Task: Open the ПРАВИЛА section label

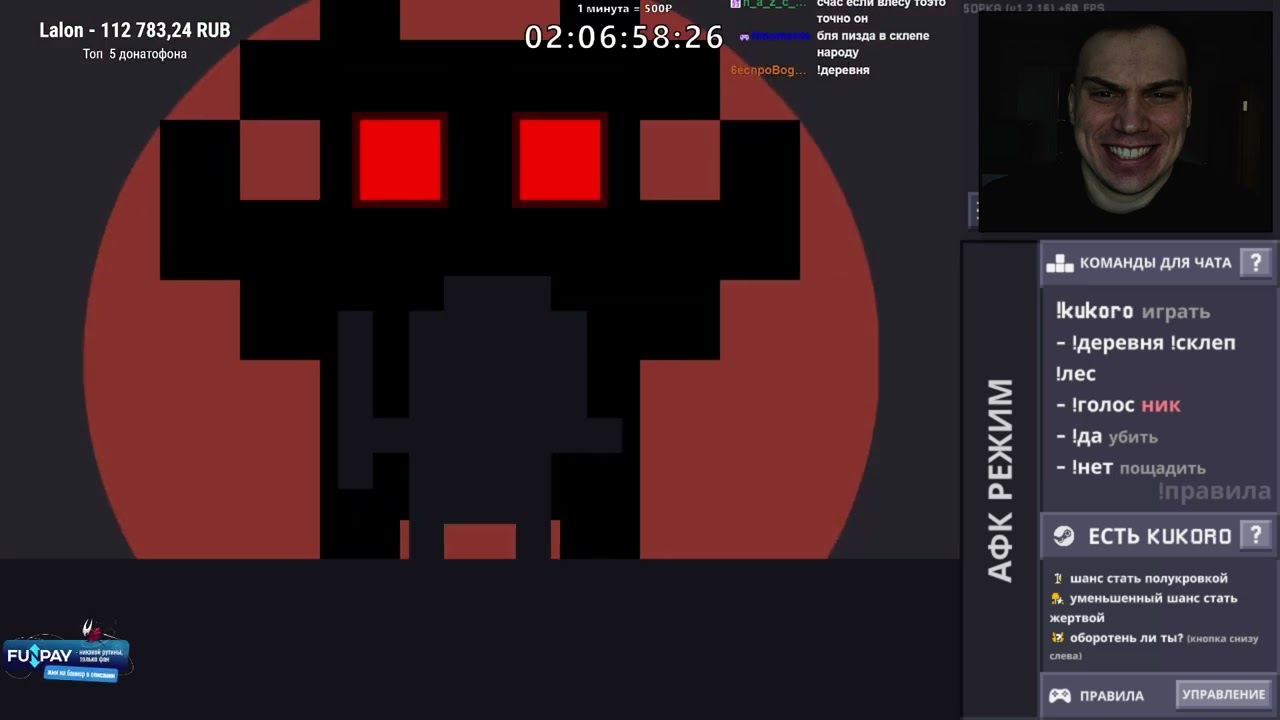Action: point(1111,696)
